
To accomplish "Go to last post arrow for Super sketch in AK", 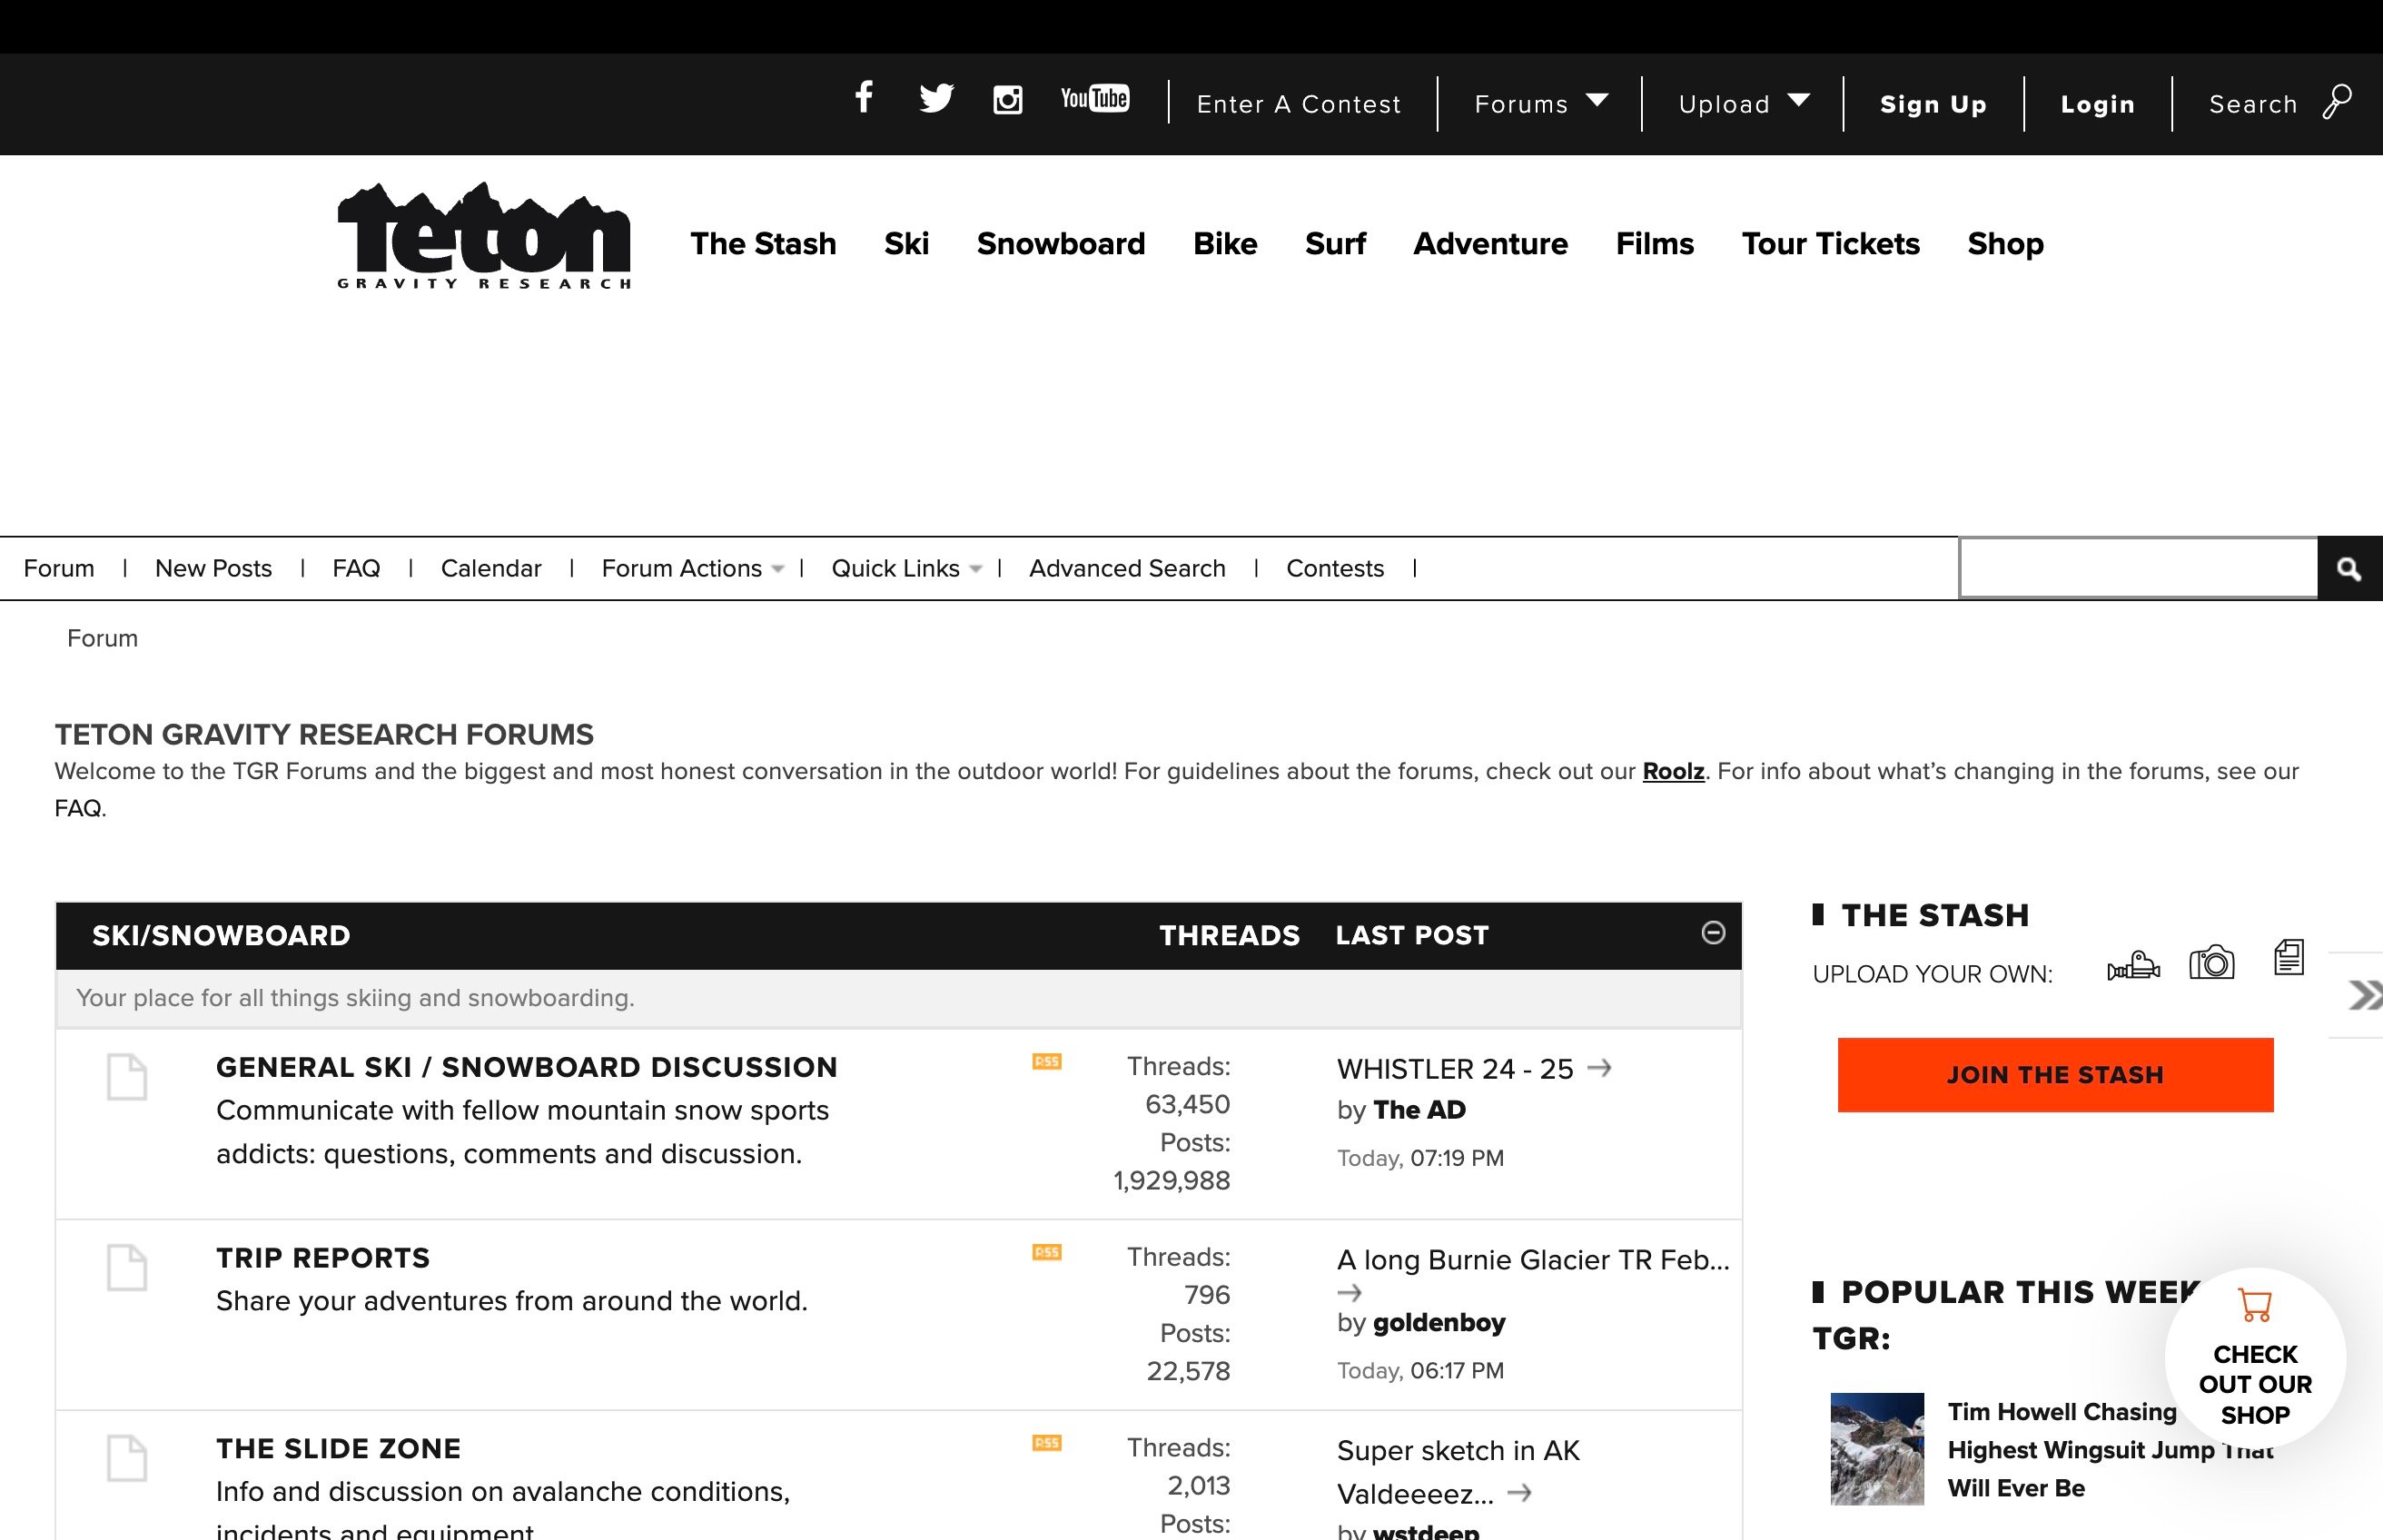I will (x=1519, y=1493).
